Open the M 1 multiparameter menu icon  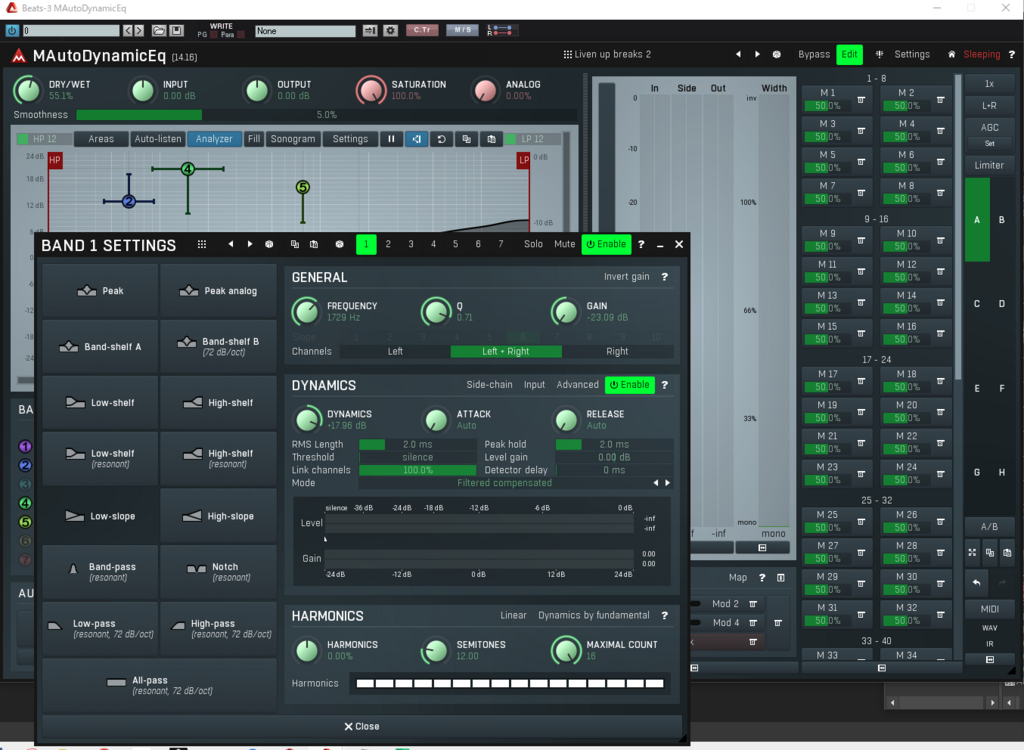point(861,100)
